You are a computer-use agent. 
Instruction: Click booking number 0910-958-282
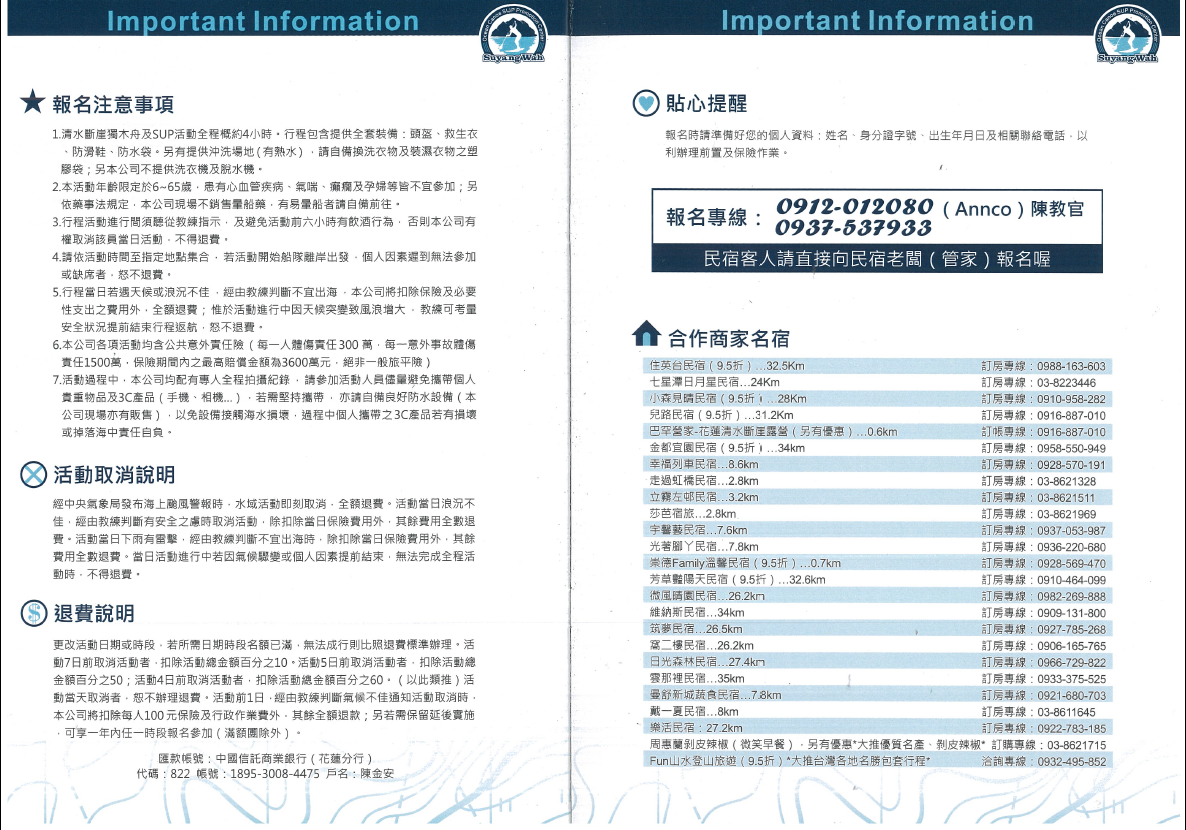[x=1071, y=399]
